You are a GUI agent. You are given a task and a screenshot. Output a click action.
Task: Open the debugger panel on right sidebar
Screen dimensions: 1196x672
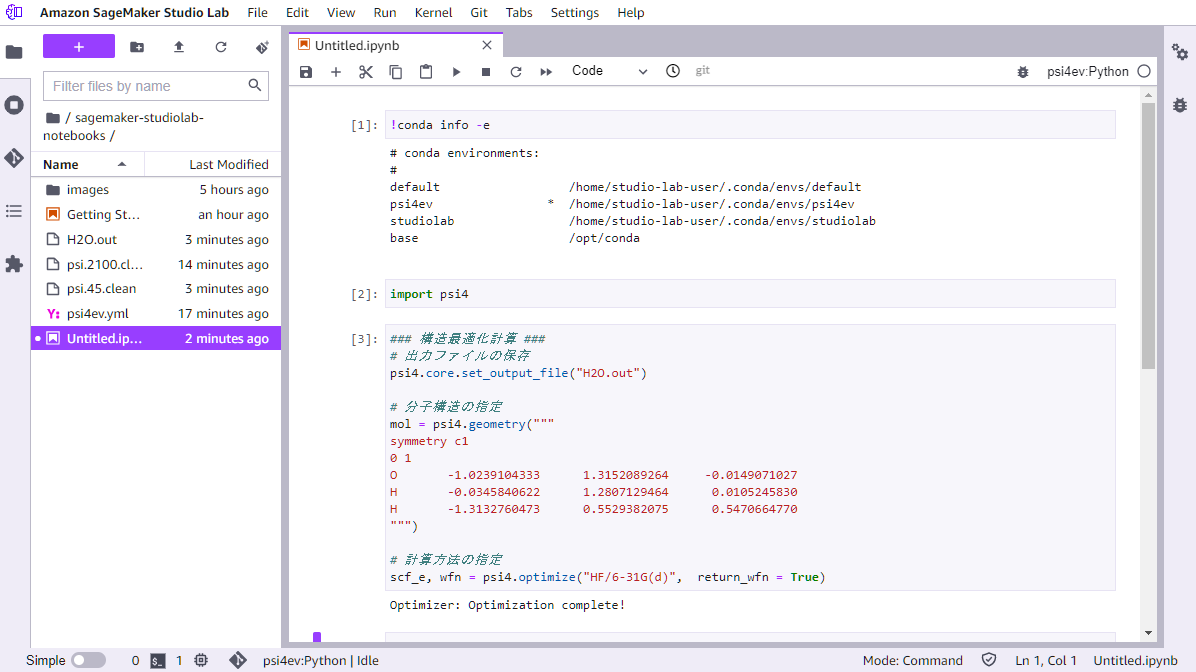tap(1180, 105)
